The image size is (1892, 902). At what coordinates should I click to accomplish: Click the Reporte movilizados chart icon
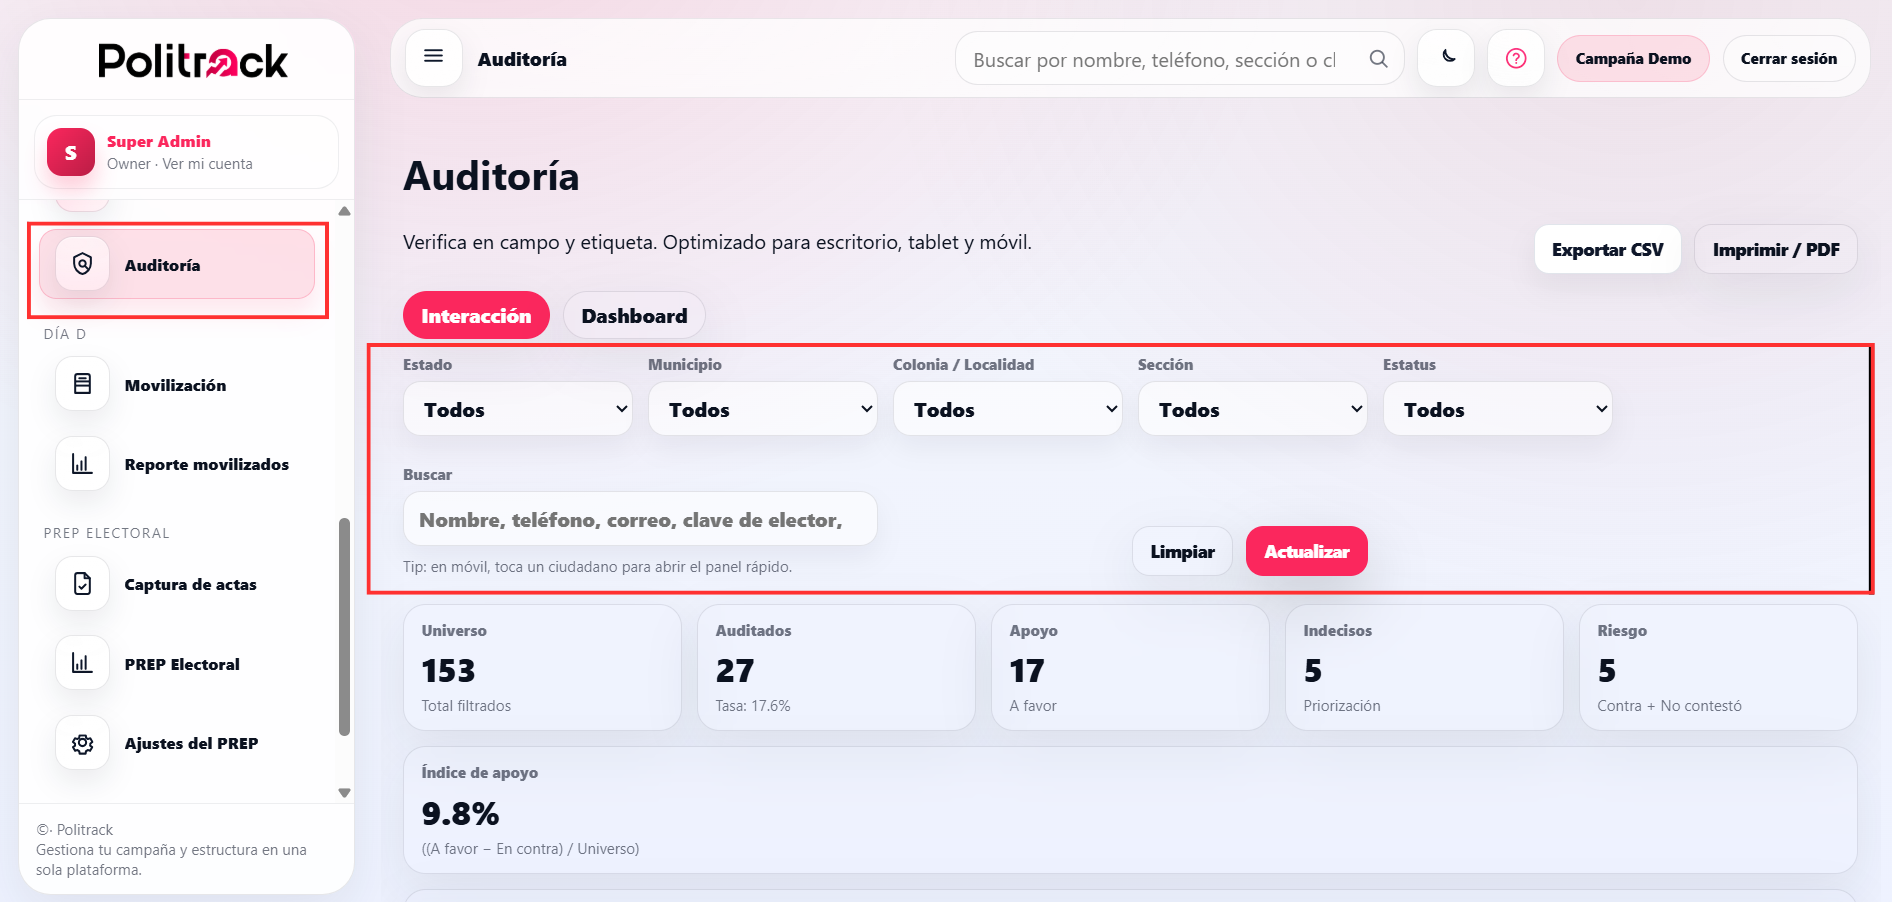pos(81,463)
